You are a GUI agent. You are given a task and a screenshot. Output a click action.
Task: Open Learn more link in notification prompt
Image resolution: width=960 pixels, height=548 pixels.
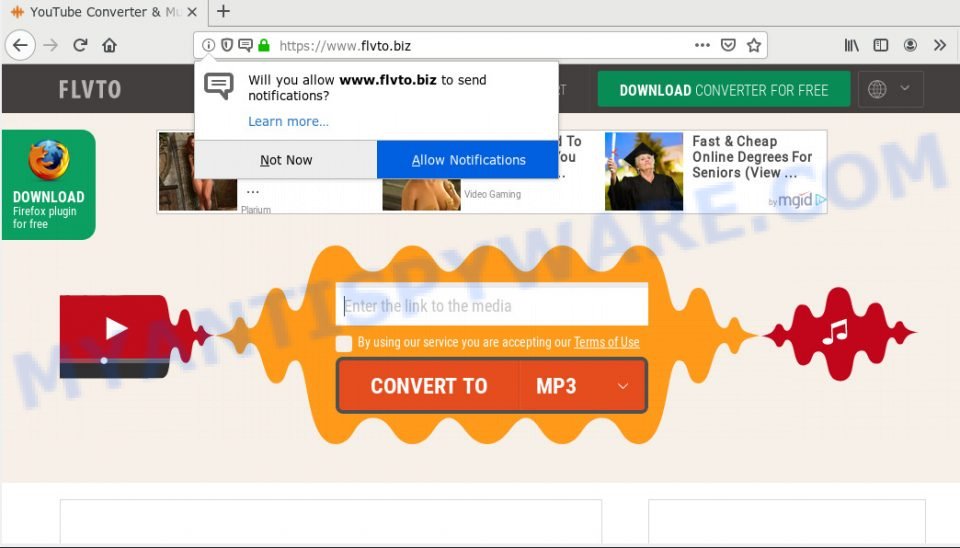[x=288, y=121]
